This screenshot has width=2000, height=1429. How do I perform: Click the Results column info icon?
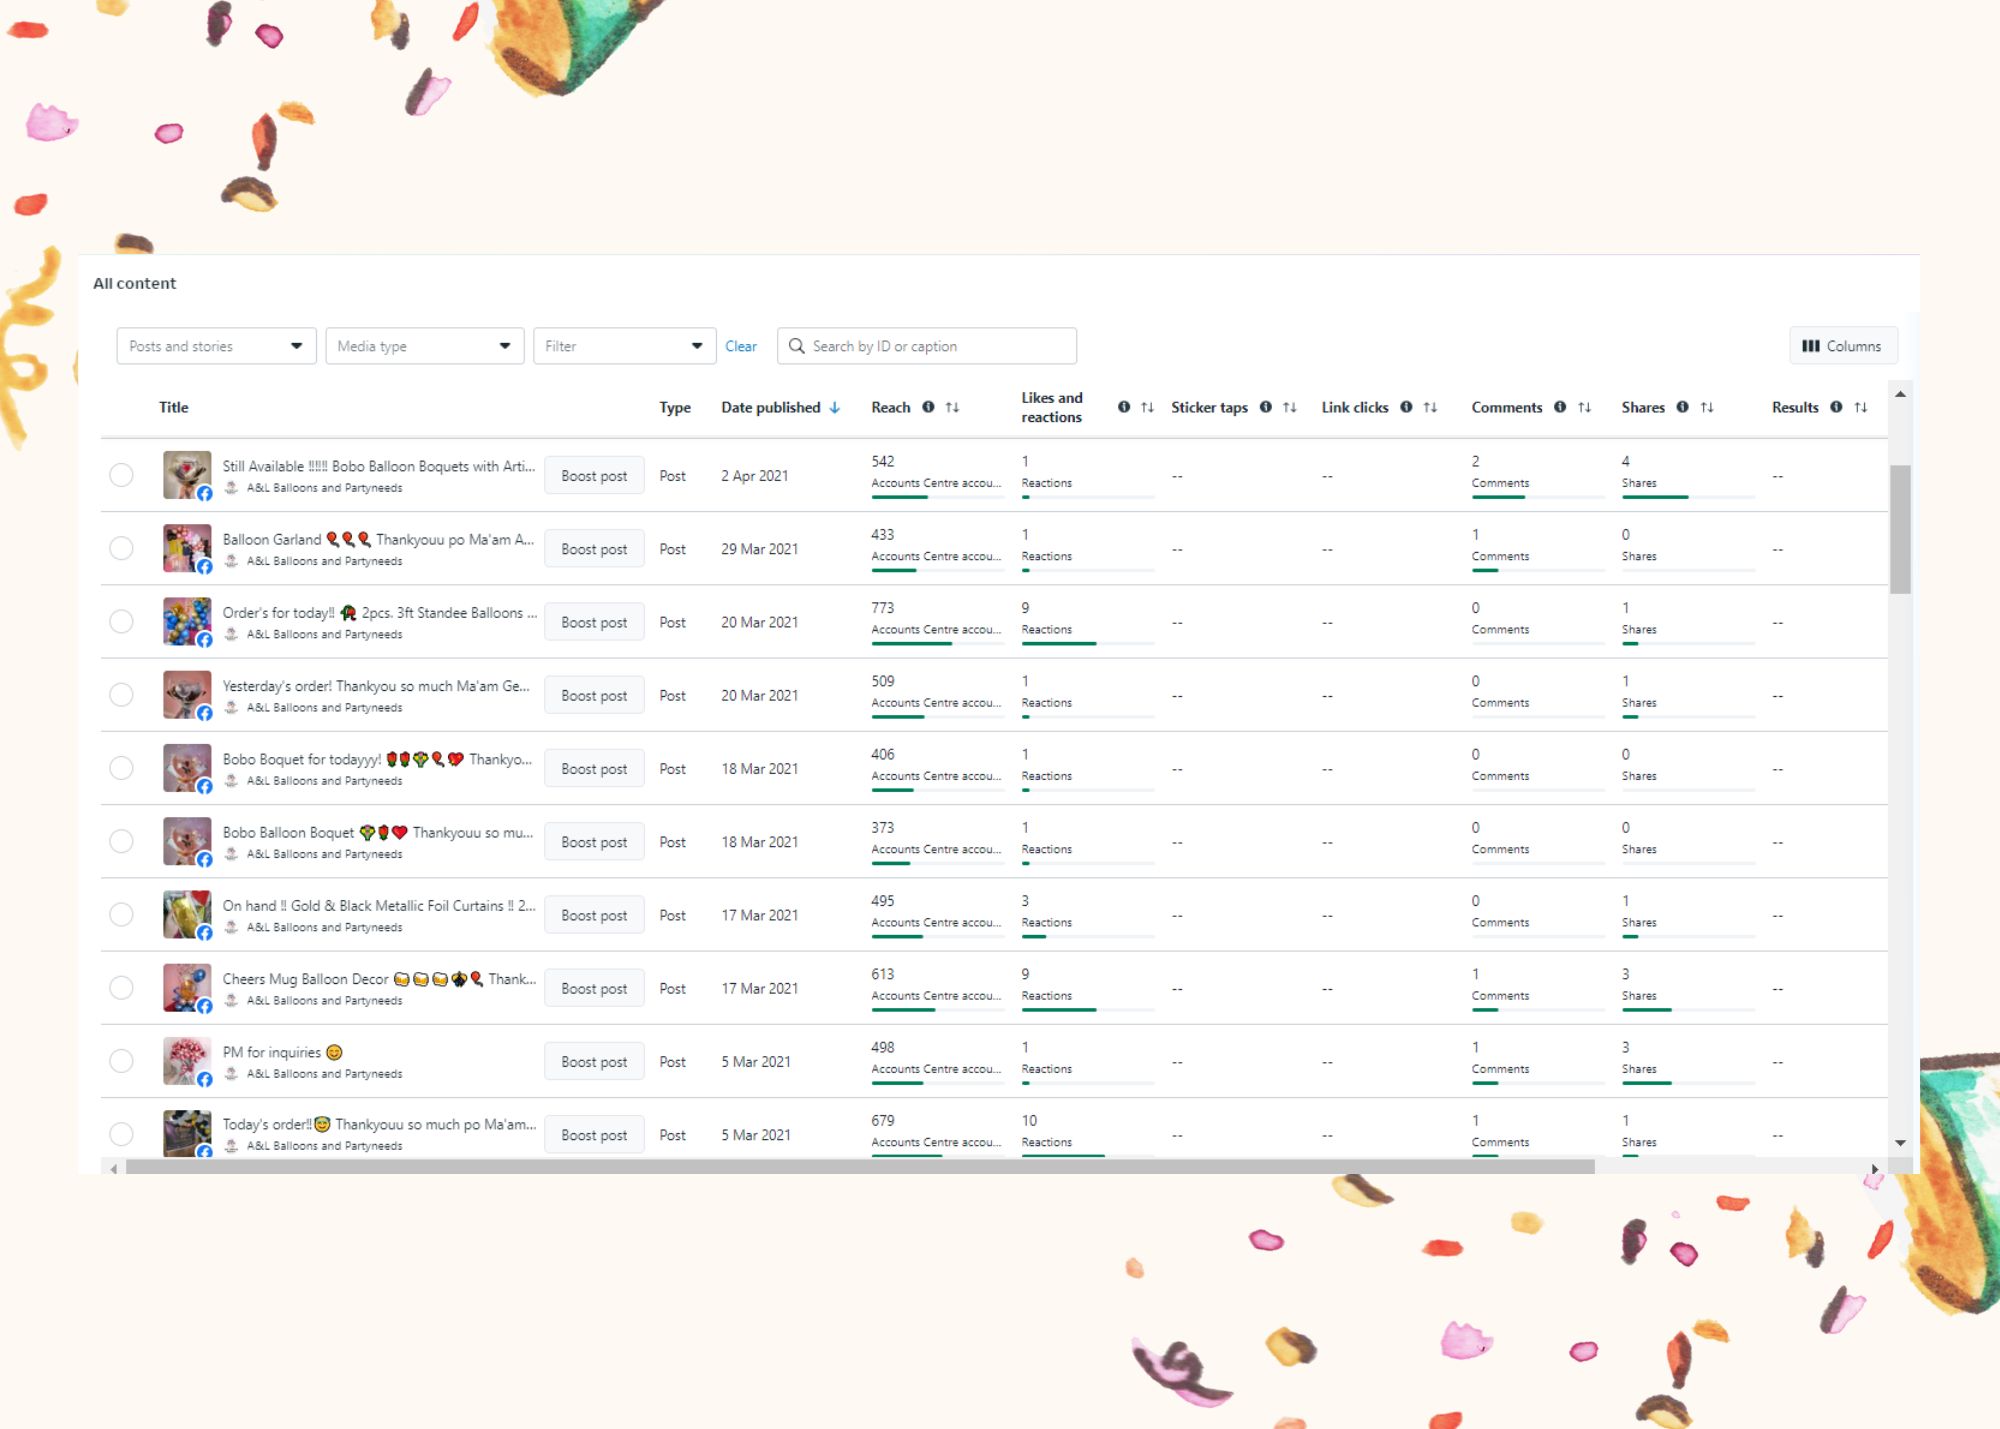pyautogui.click(x=1836, y=407)
